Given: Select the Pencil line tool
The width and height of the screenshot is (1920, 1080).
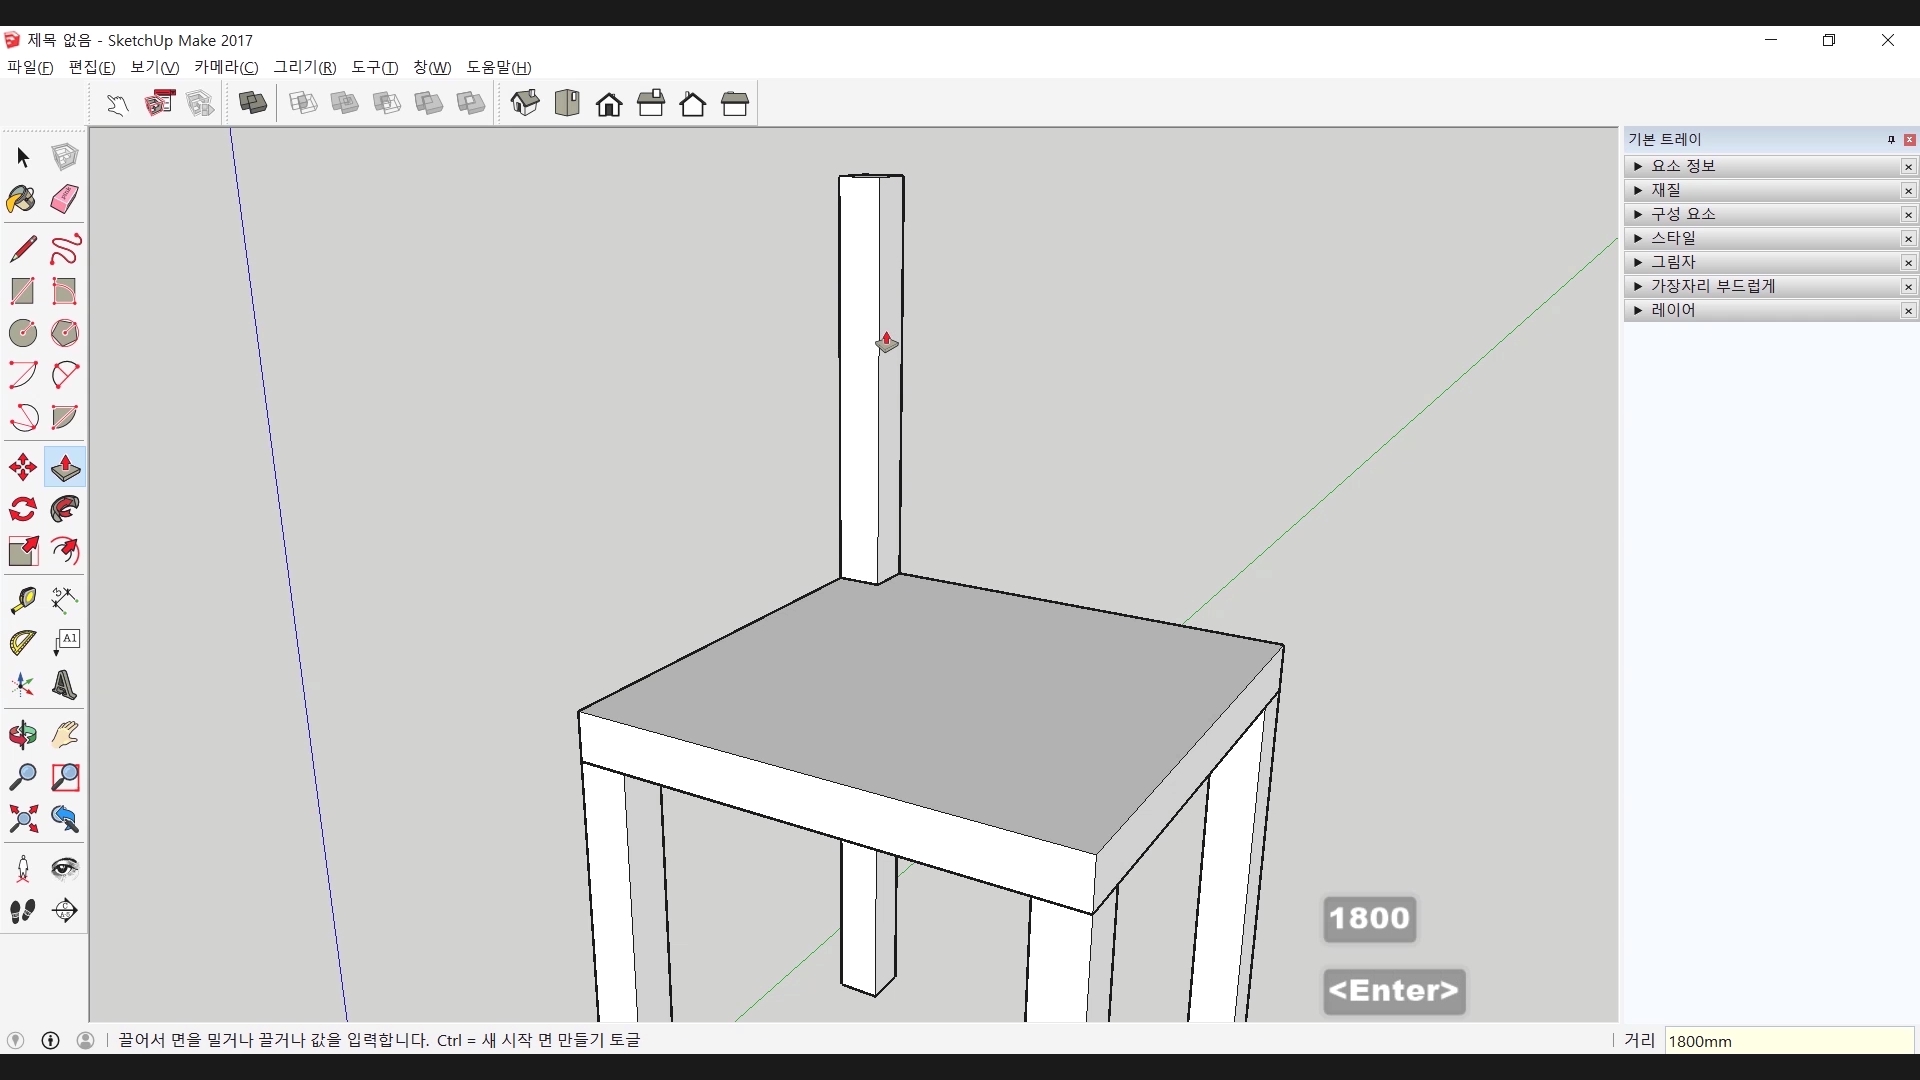Looking at the screenshot, I should 22,248.
